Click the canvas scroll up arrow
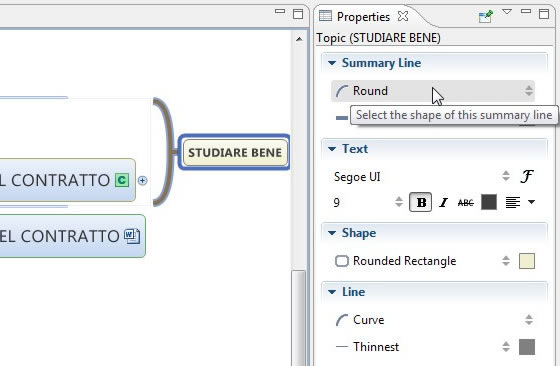The width and height of the screenshot is (560, 366). tap(299, 39)
